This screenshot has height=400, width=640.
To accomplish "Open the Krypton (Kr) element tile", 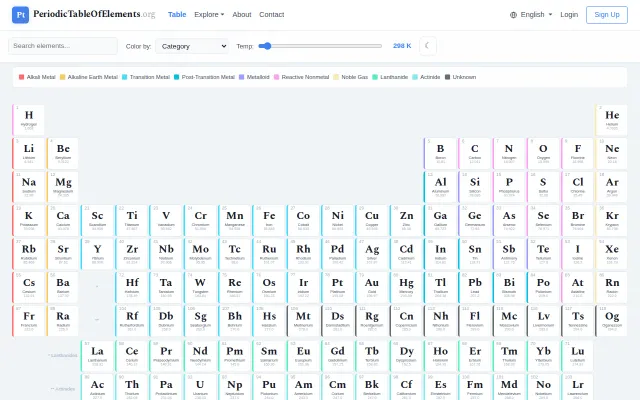I will point(611,220).
